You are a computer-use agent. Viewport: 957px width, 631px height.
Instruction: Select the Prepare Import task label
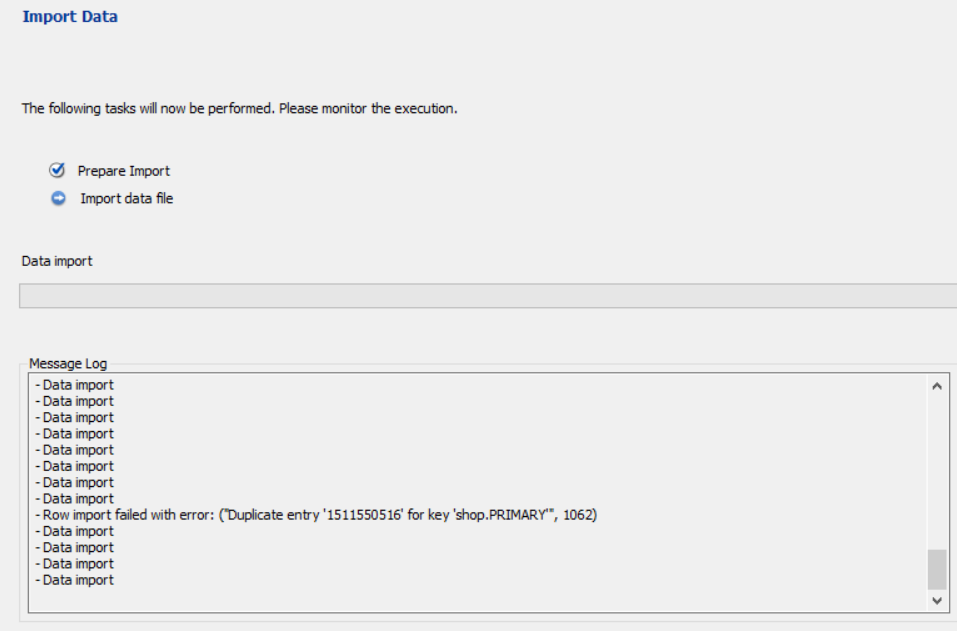[x=124, y=171]
